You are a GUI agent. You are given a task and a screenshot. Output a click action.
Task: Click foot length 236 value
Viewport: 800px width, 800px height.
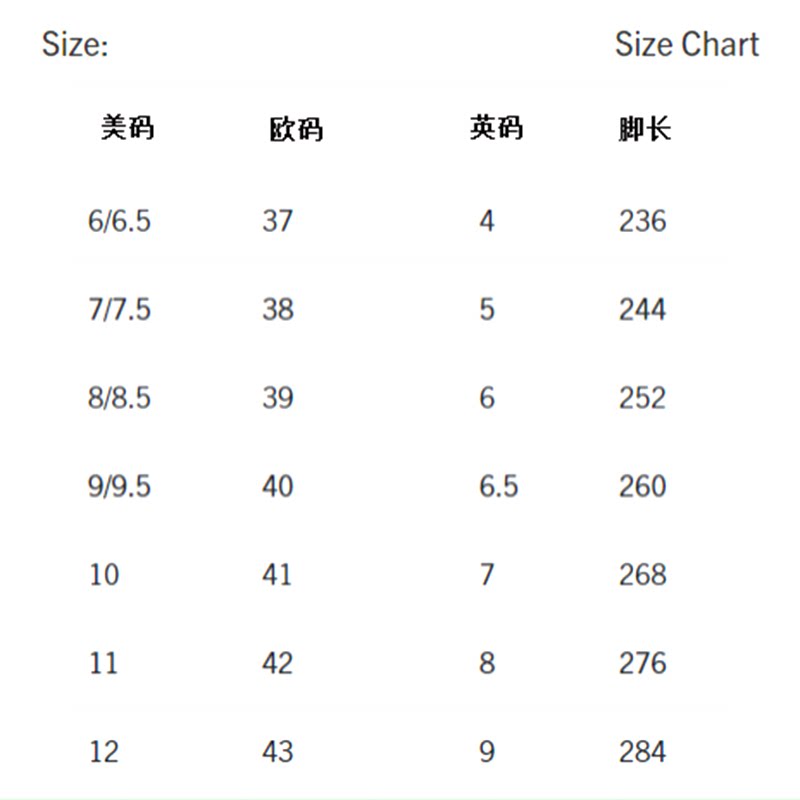642,221
